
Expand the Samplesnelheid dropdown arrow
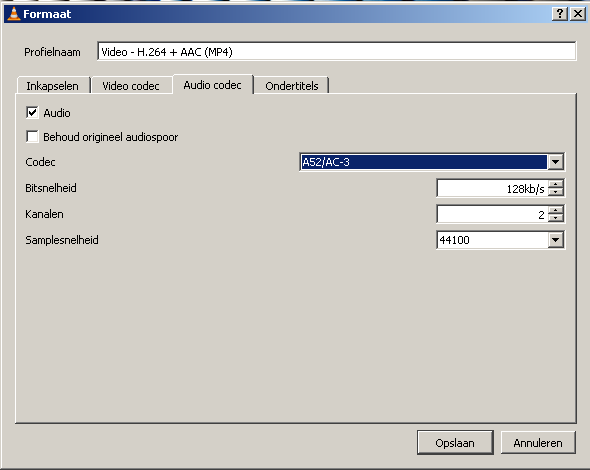point(555,240)
